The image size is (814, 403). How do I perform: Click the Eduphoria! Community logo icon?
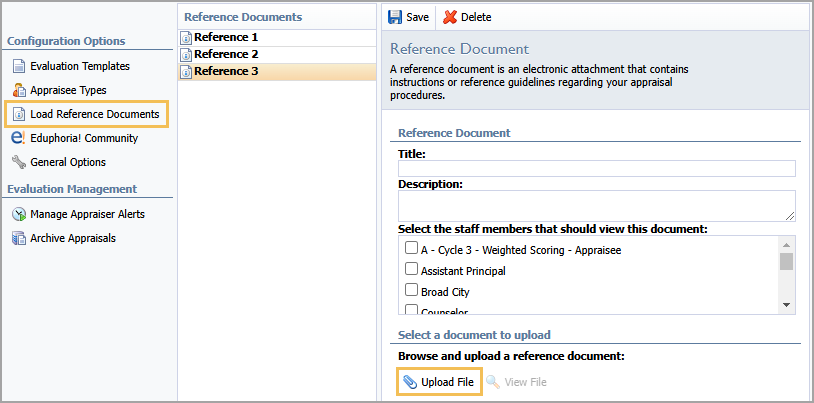[x=18, y=138]
